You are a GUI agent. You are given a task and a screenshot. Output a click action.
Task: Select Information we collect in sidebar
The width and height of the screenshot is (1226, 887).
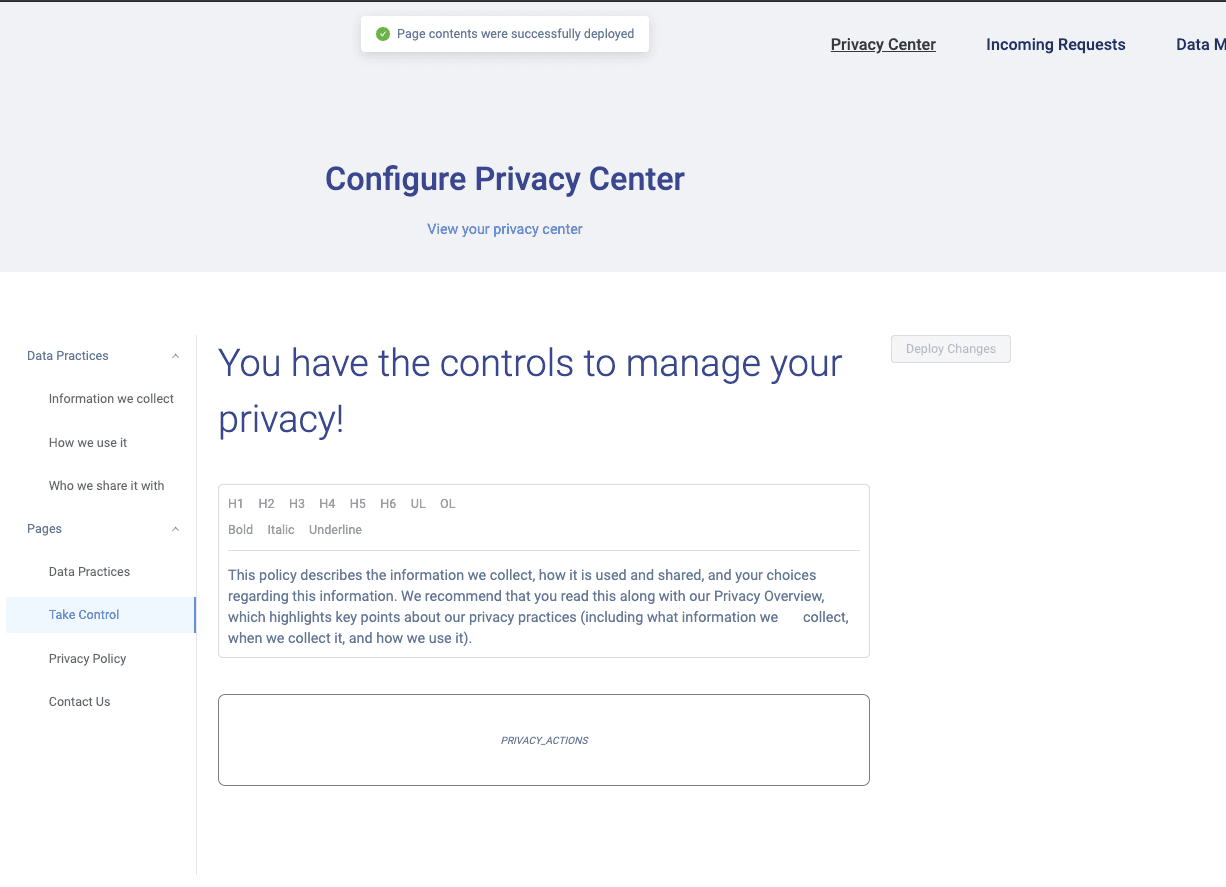(111, 399)
